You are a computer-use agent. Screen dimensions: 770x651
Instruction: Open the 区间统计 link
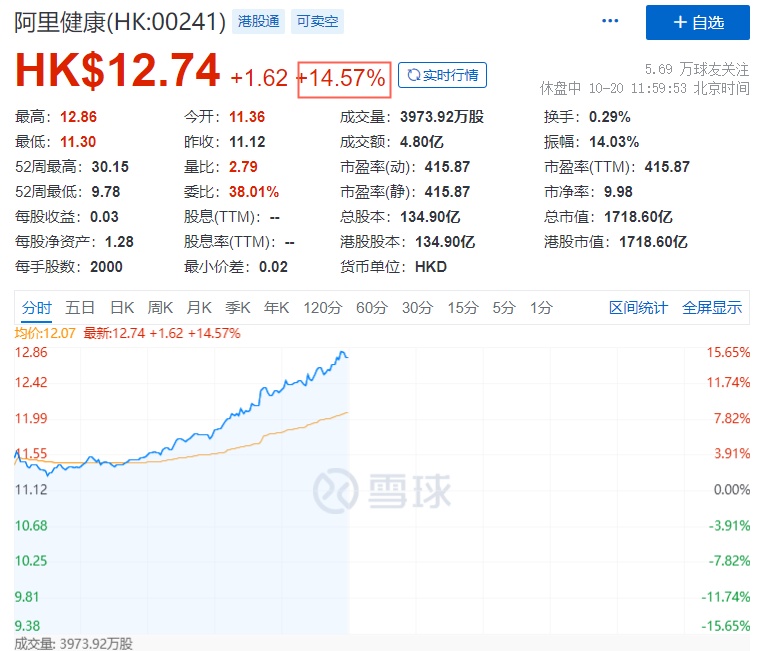[638, 308]
